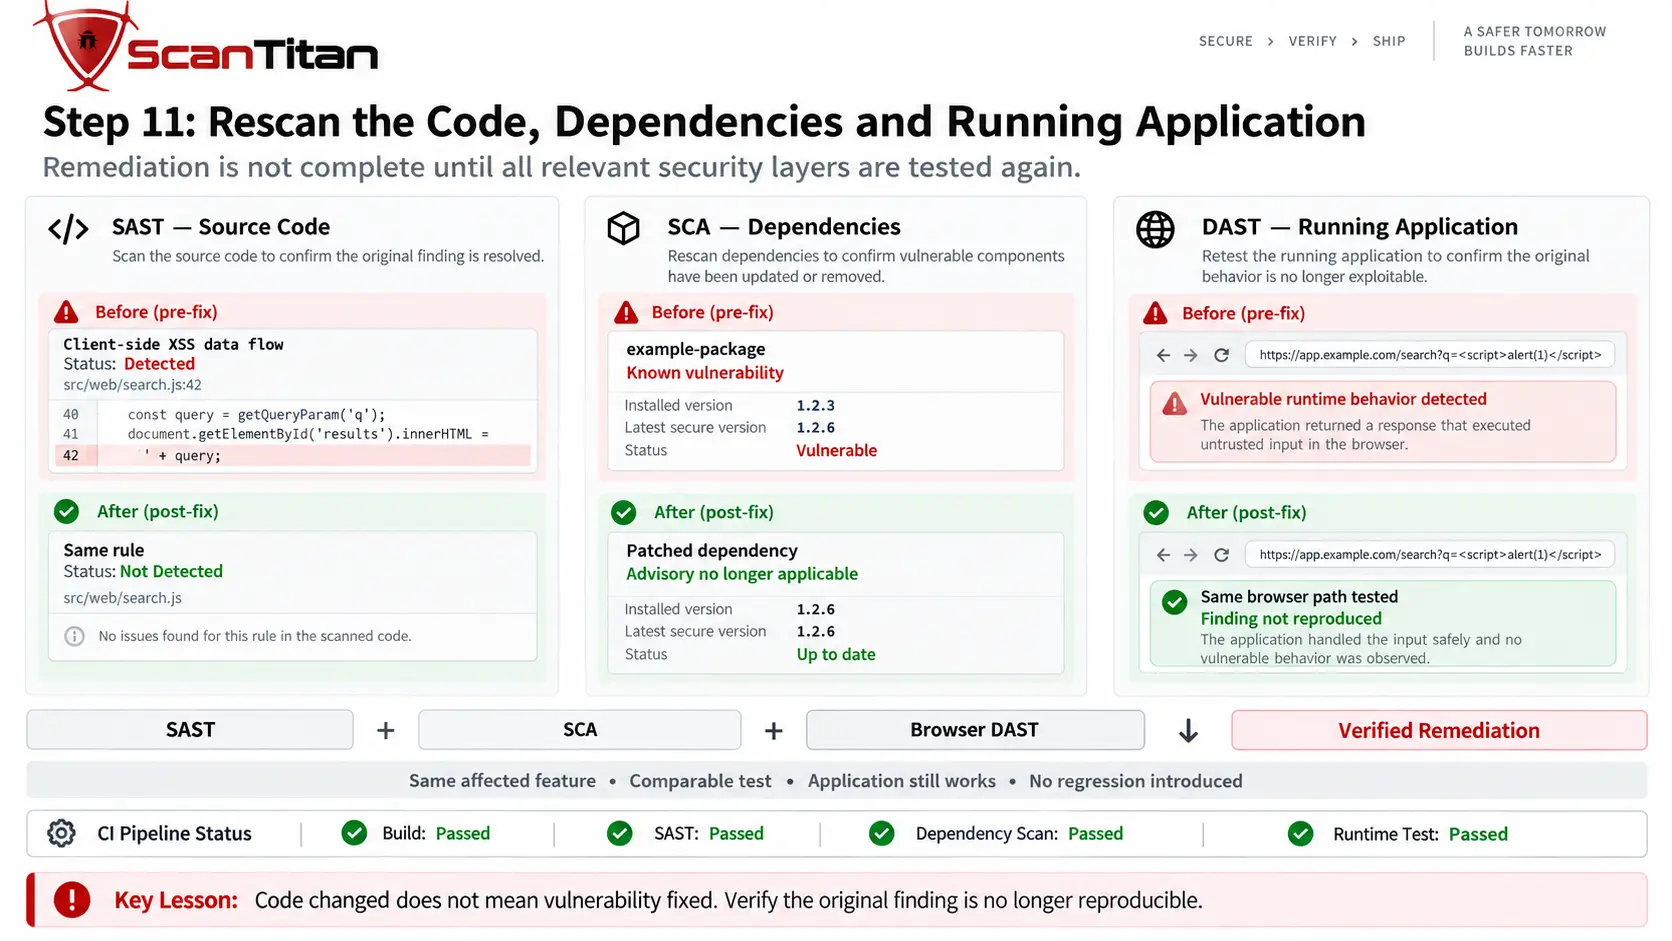Click the SAST Before warning triangle icon

66,312
